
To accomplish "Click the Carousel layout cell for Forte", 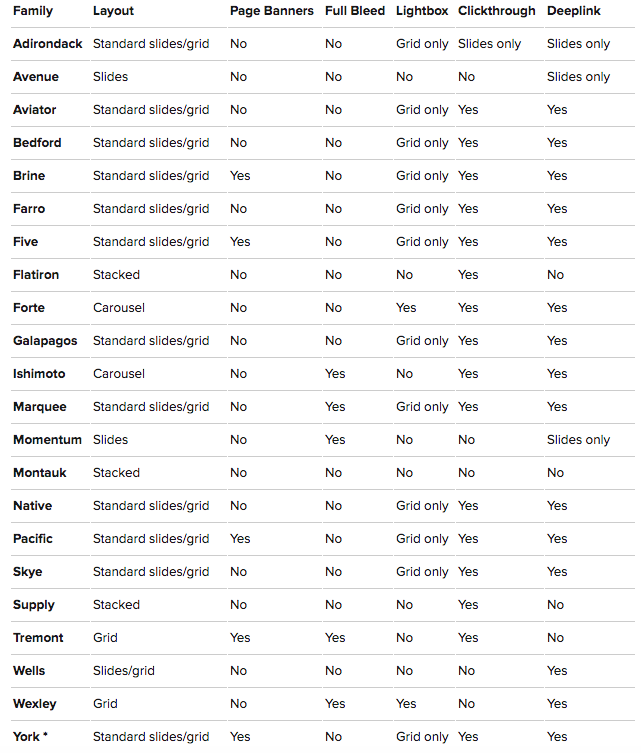I will [119, 308].
